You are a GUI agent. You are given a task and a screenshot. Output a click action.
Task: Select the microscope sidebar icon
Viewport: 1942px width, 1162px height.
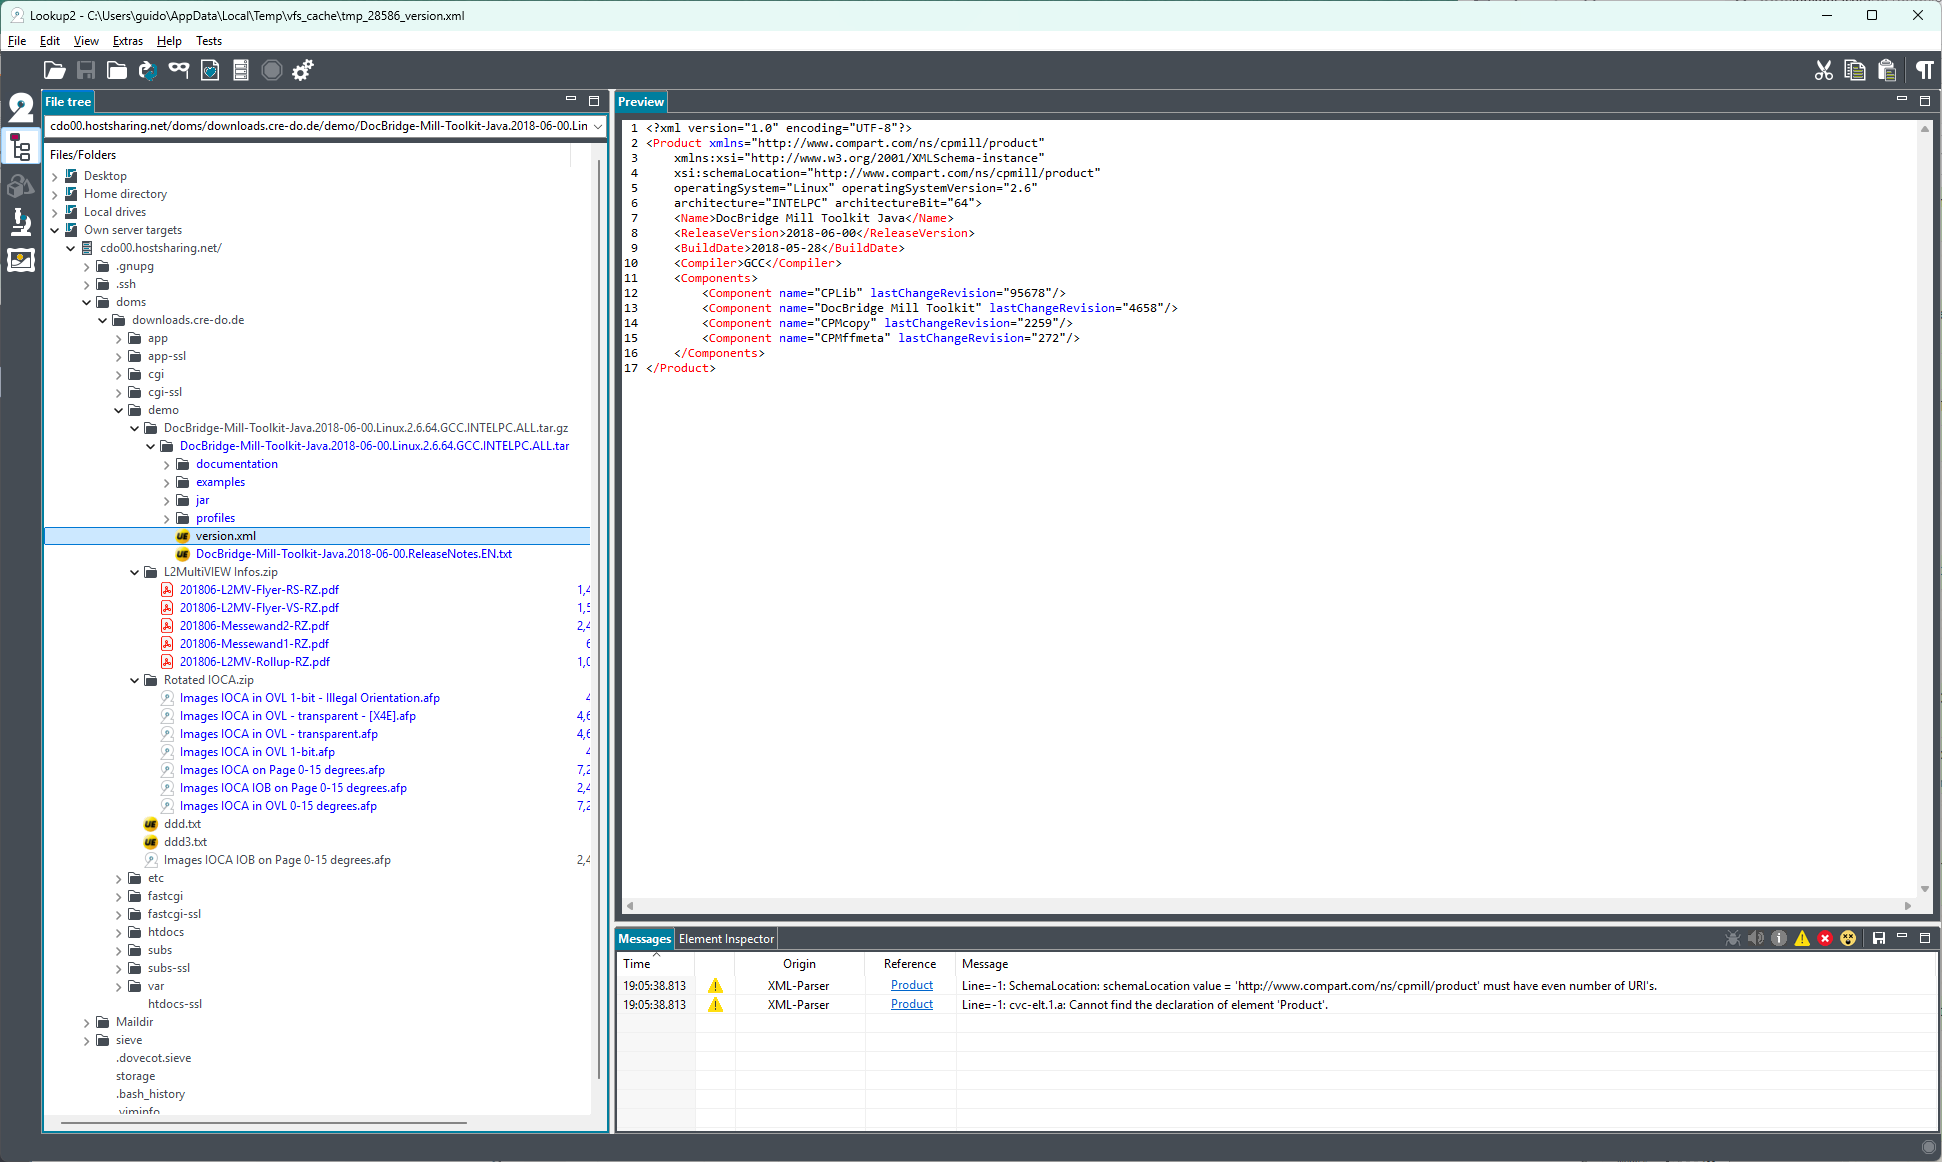point(20,222)
